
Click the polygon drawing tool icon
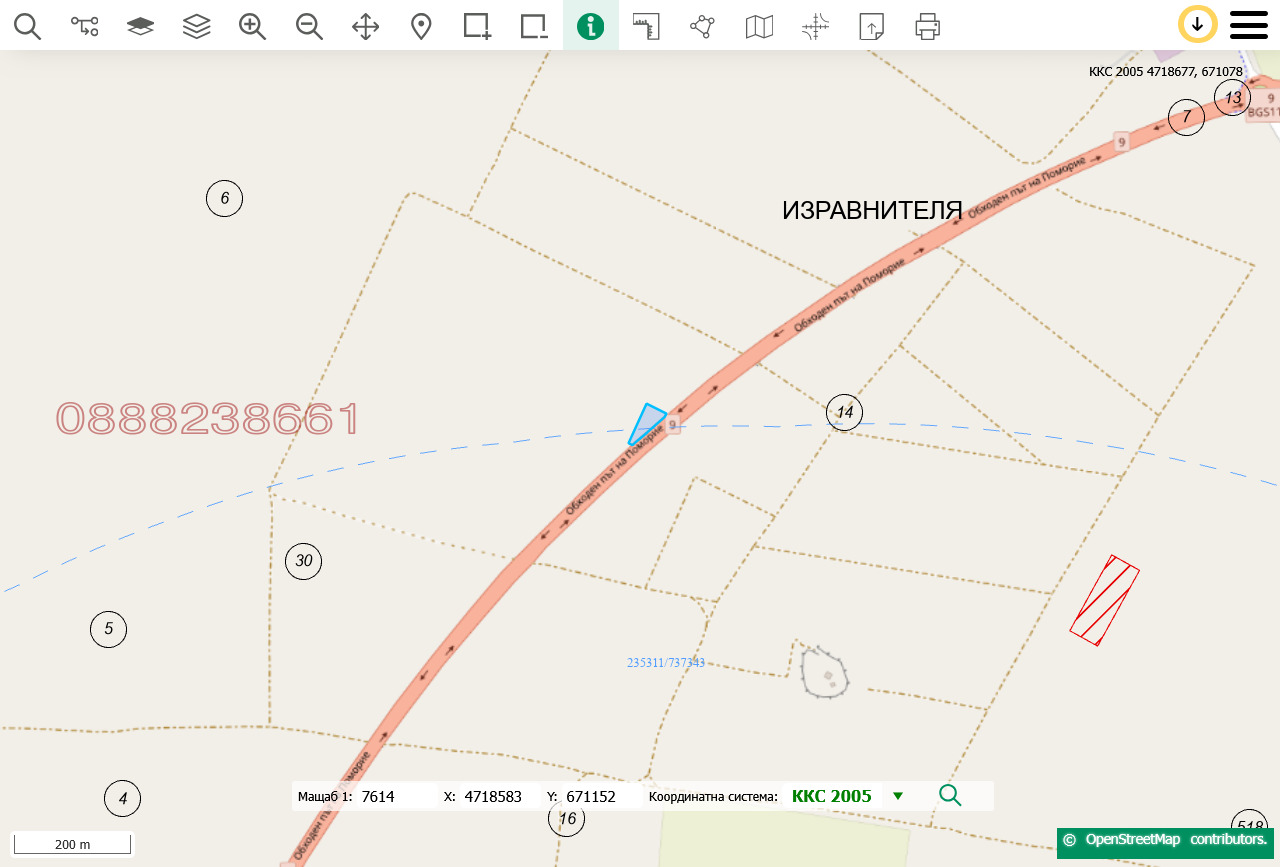click(702, 26)
